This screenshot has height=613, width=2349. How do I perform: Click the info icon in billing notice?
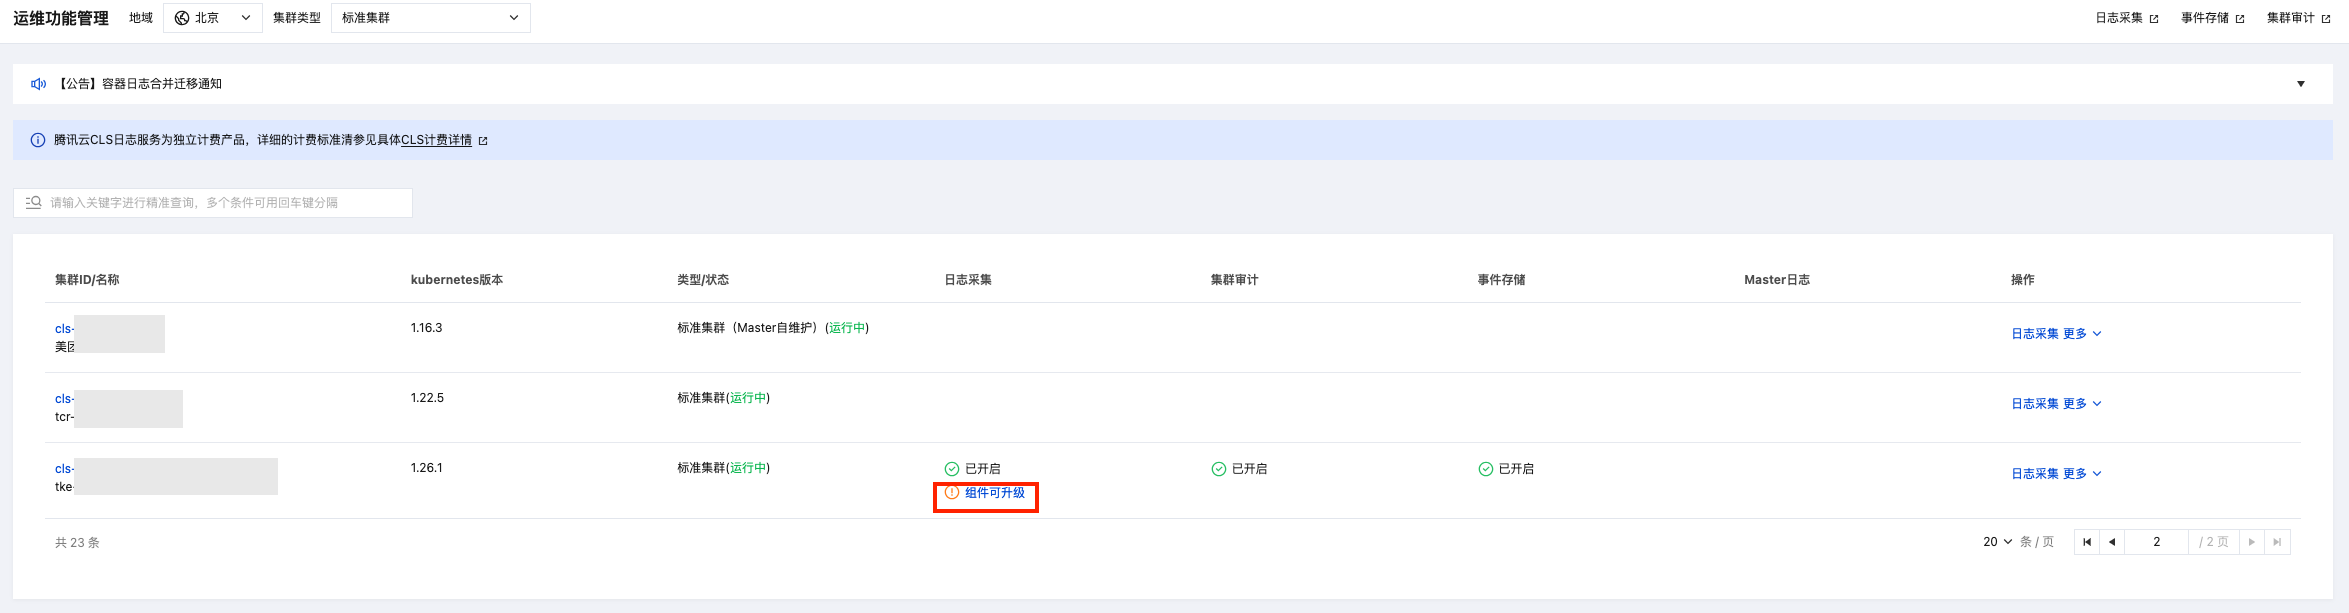[38, 140]
